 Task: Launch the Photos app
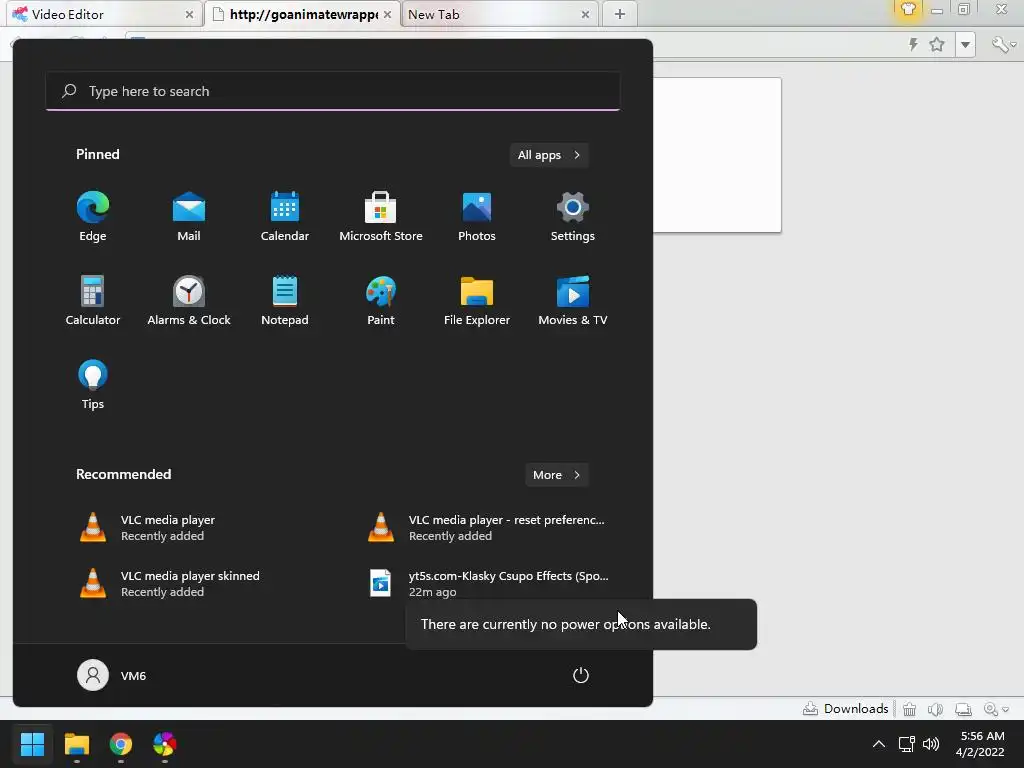(477, 217)
